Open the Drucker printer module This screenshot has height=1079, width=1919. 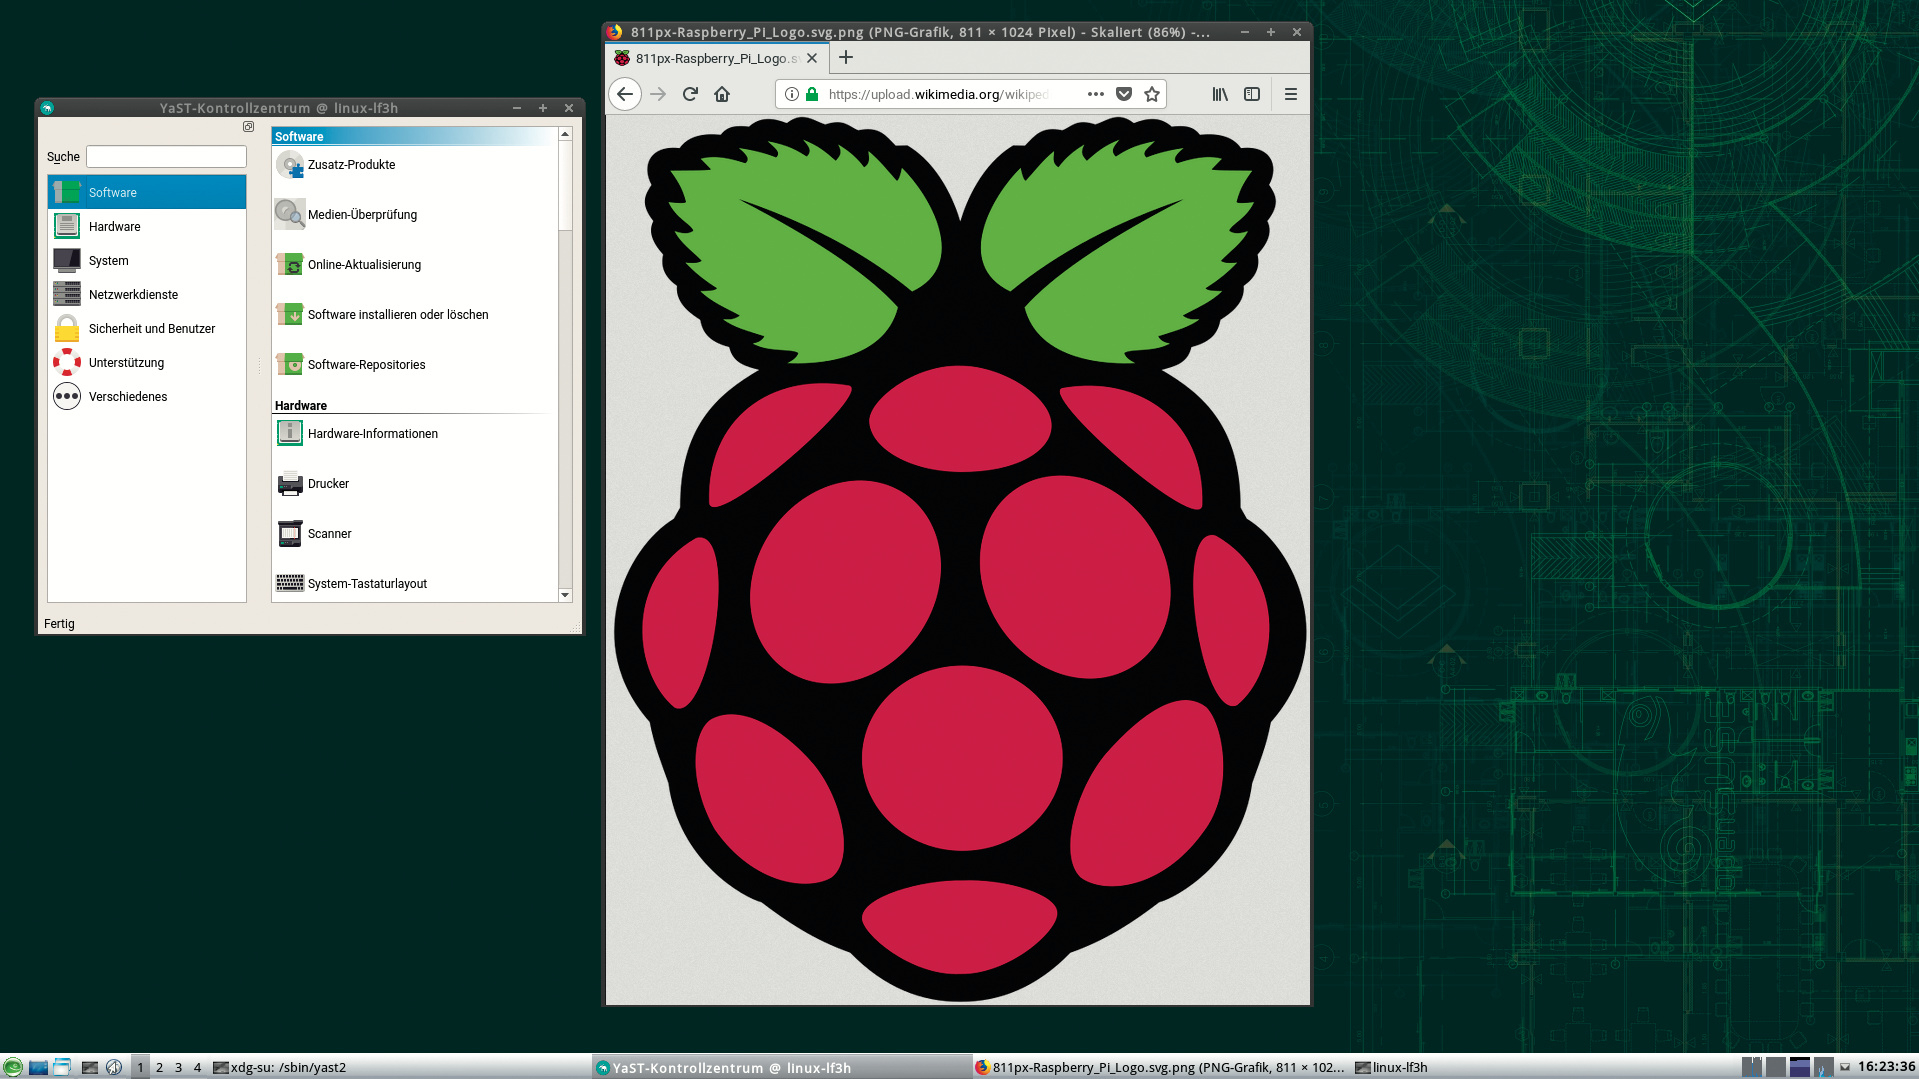[328, 484]
